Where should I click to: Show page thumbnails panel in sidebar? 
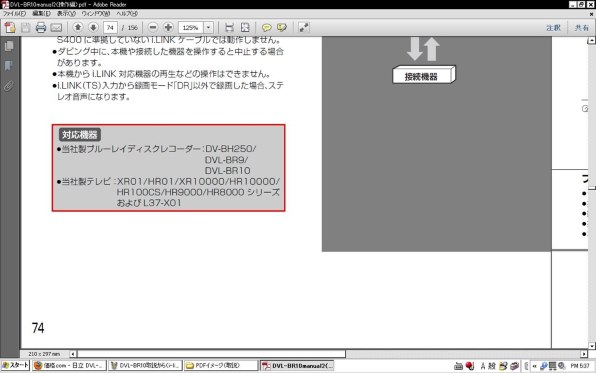coord(9,46)
